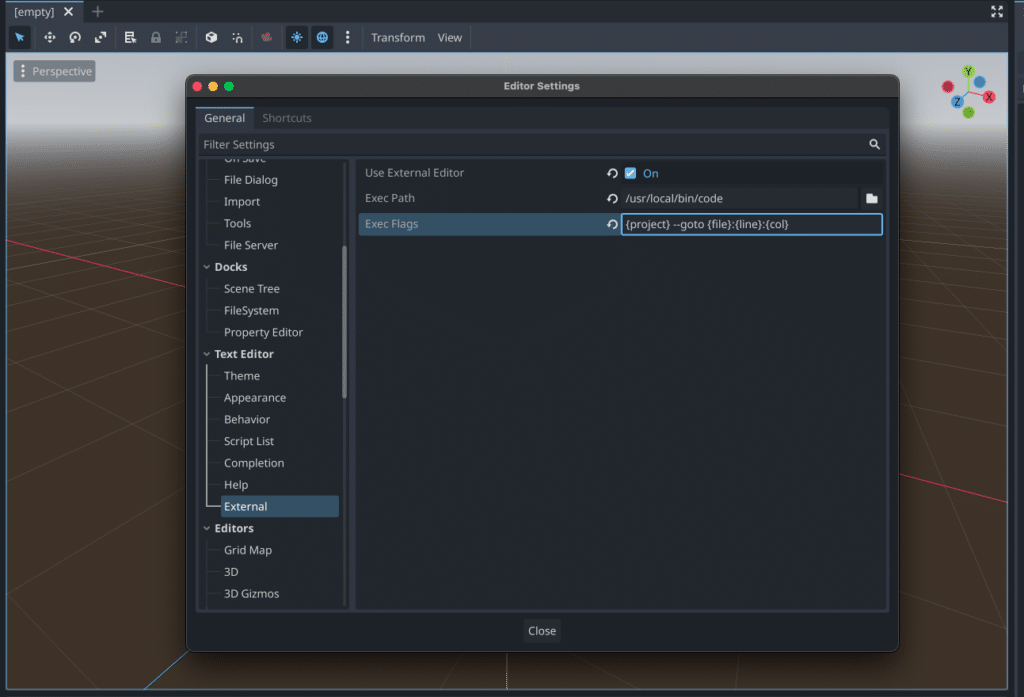Select the Move tool in the toolbar

coord(49,37)
